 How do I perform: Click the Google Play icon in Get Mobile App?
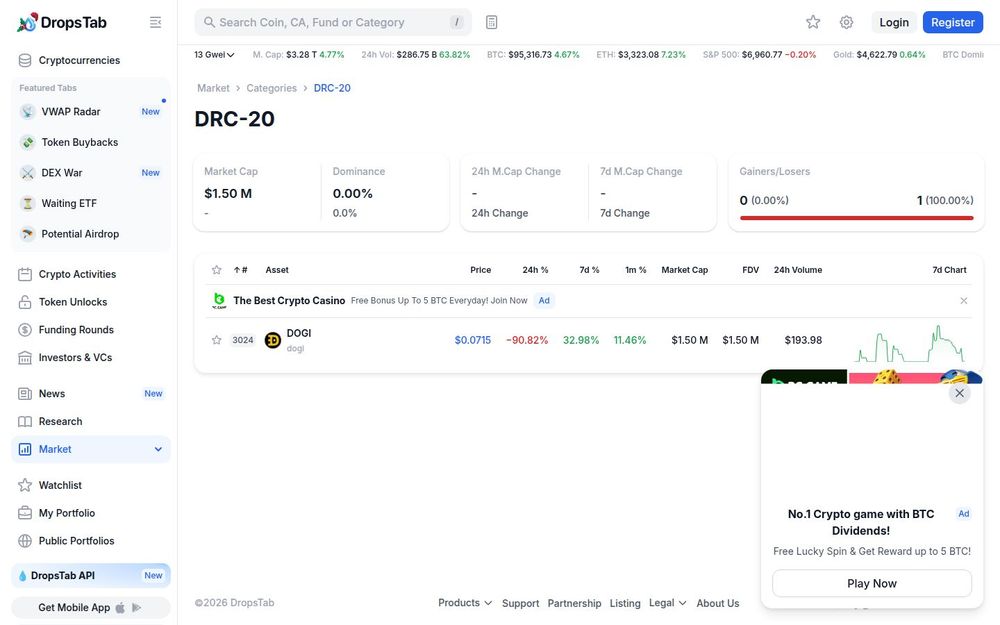(x=136, y=608)
